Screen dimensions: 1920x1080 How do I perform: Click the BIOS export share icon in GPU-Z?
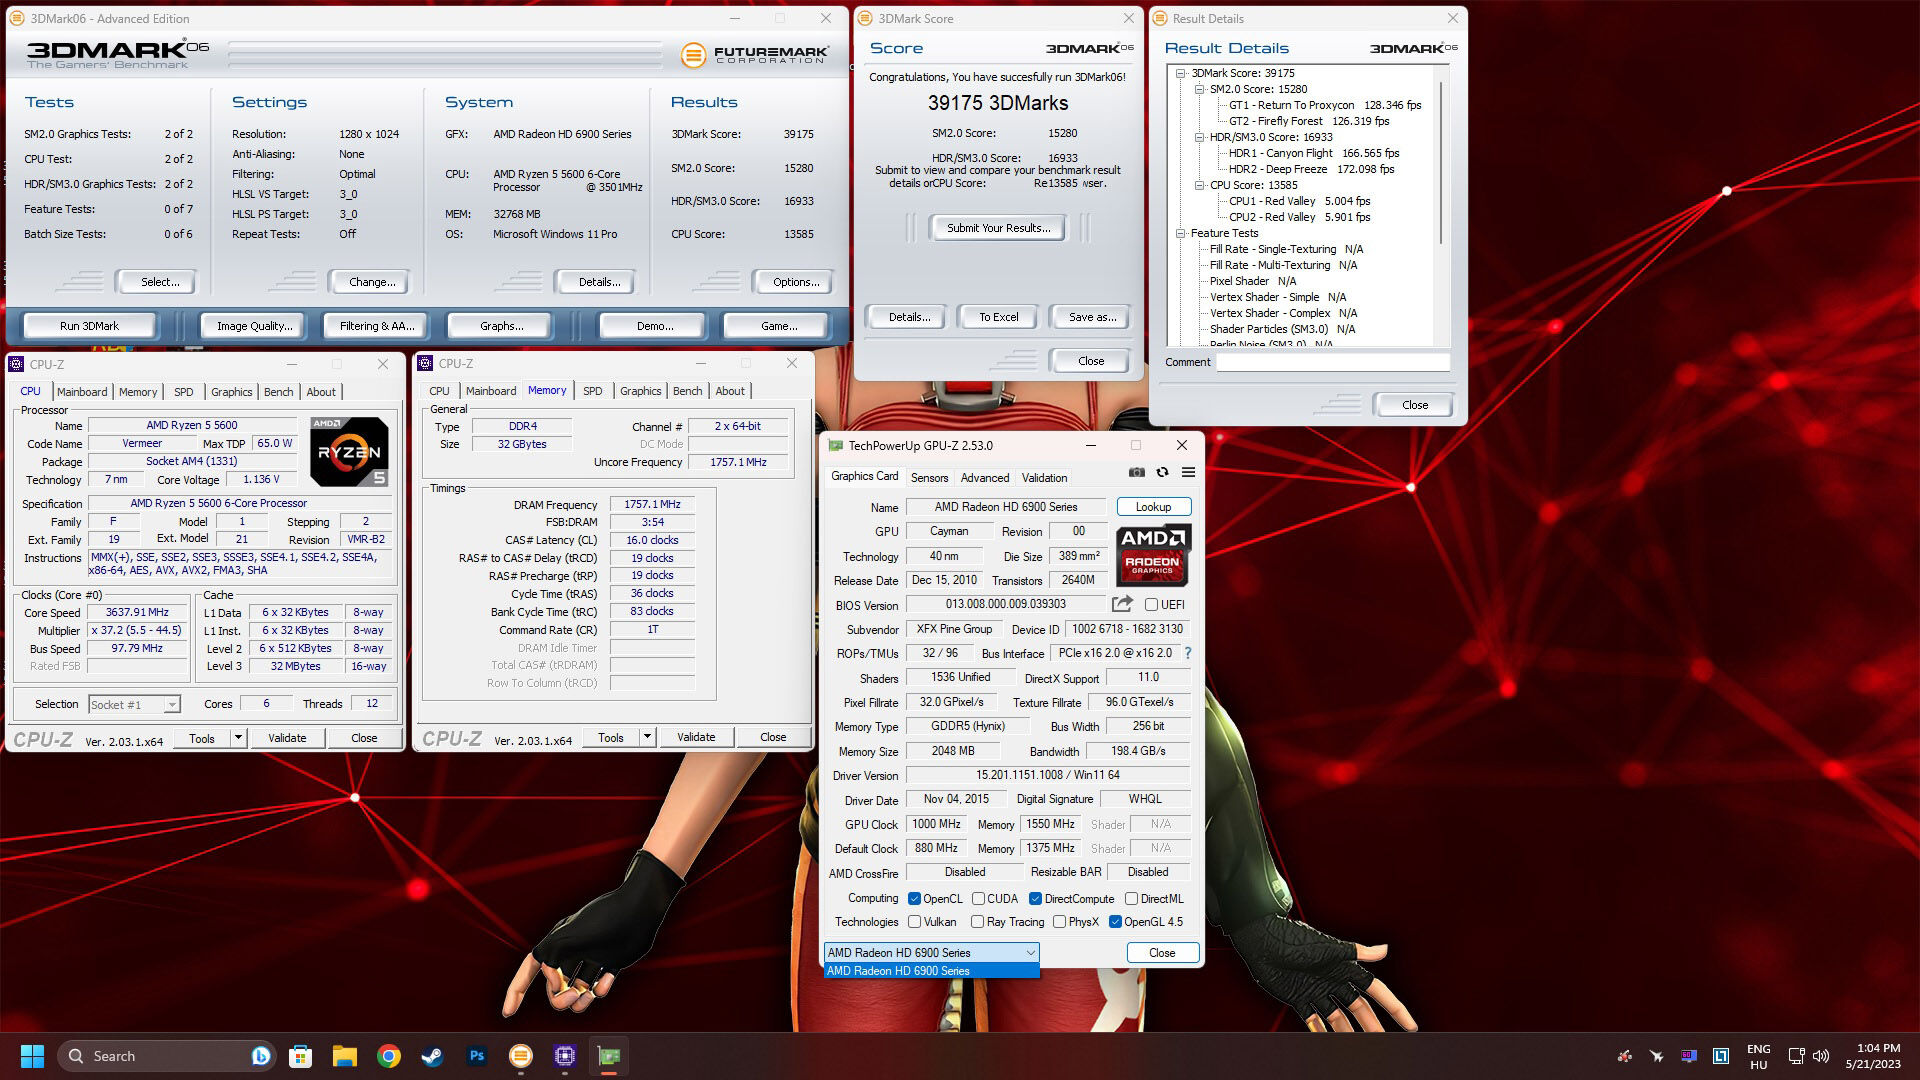click(1122, 604)
